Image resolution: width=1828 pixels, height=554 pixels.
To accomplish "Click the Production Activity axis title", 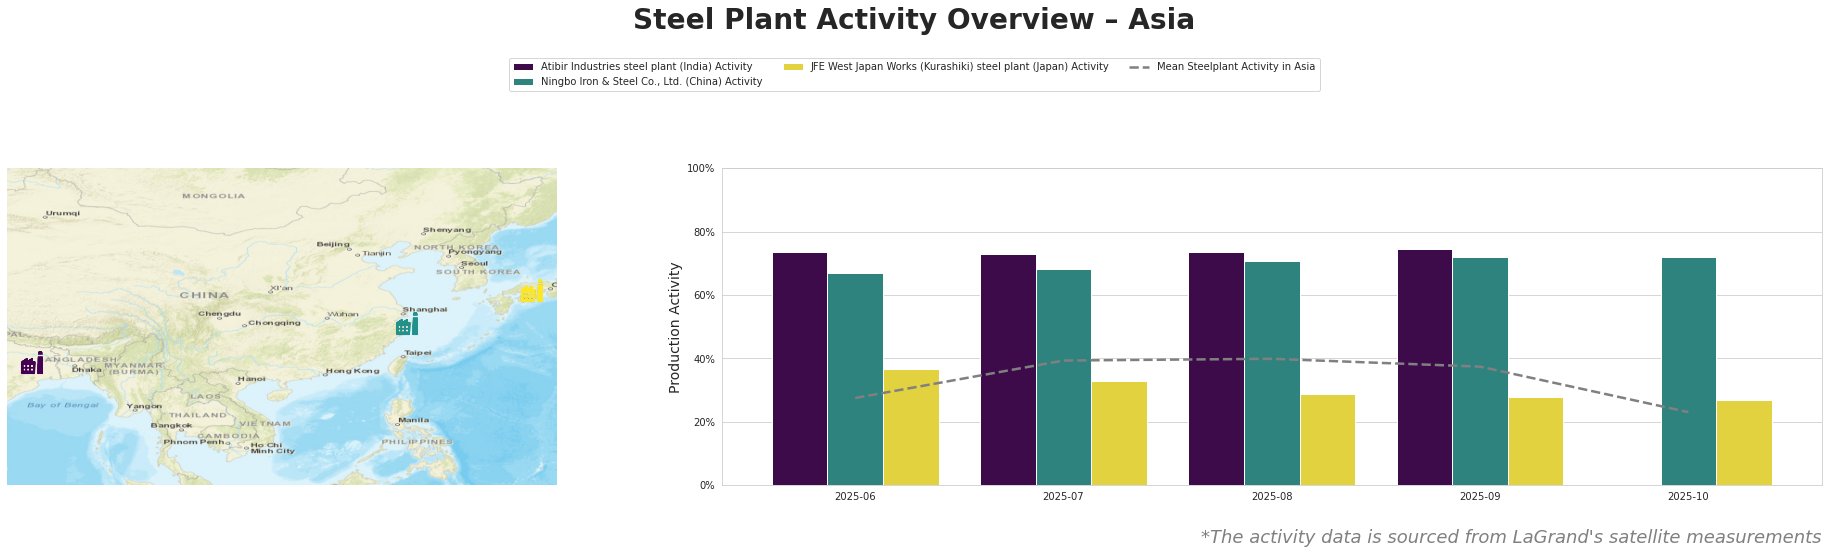I will 675,327.
